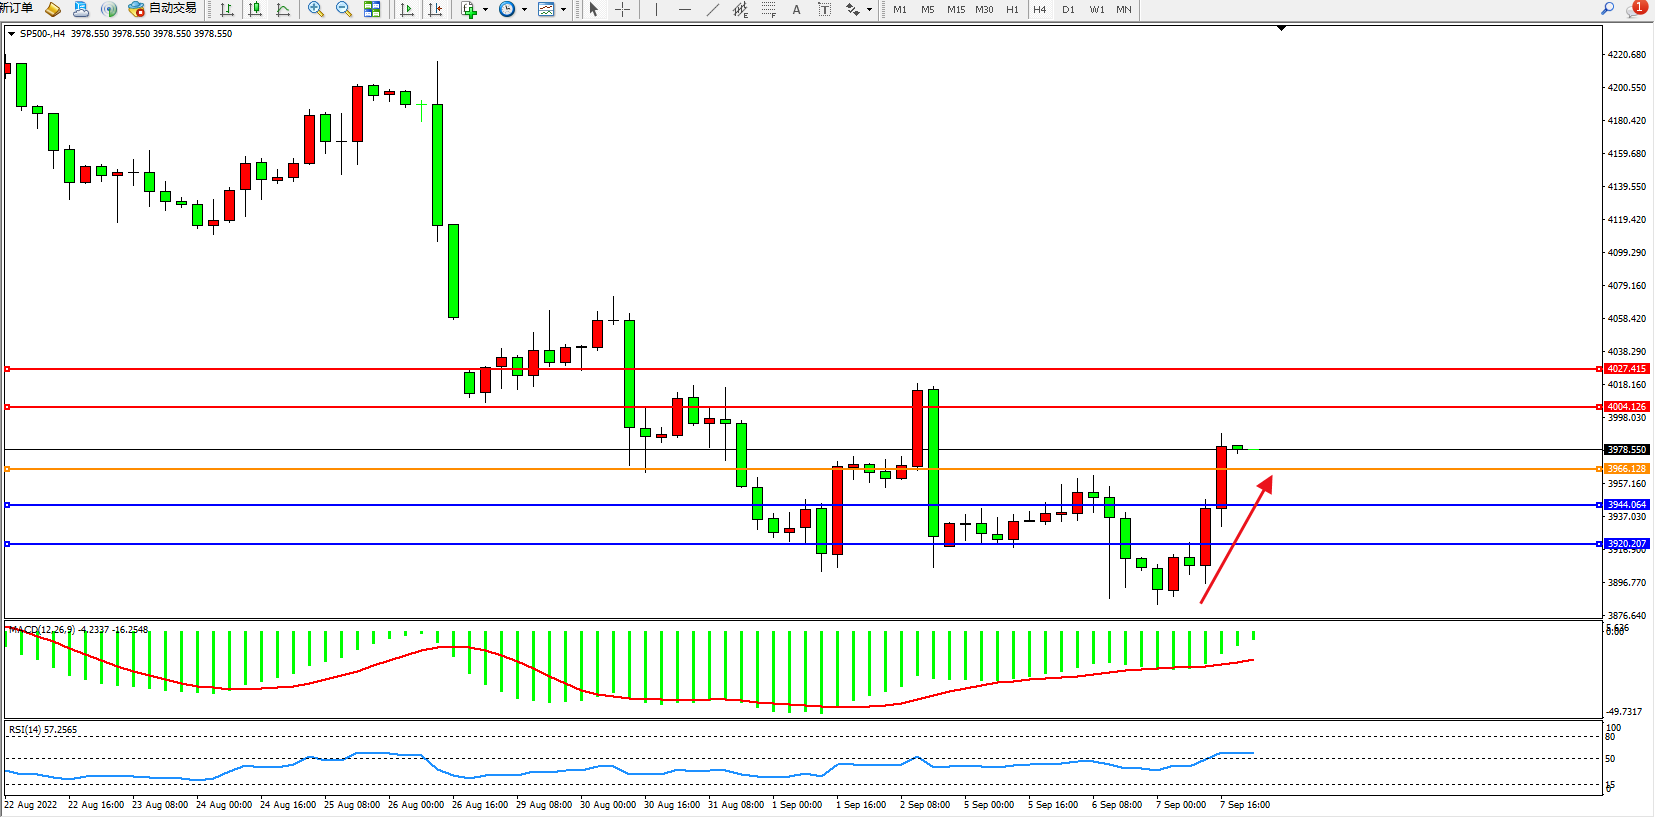The height and width of the screenshot is (818, 1655).
Task: Pick the Fibonacci retracement tool
Action: 768,9
